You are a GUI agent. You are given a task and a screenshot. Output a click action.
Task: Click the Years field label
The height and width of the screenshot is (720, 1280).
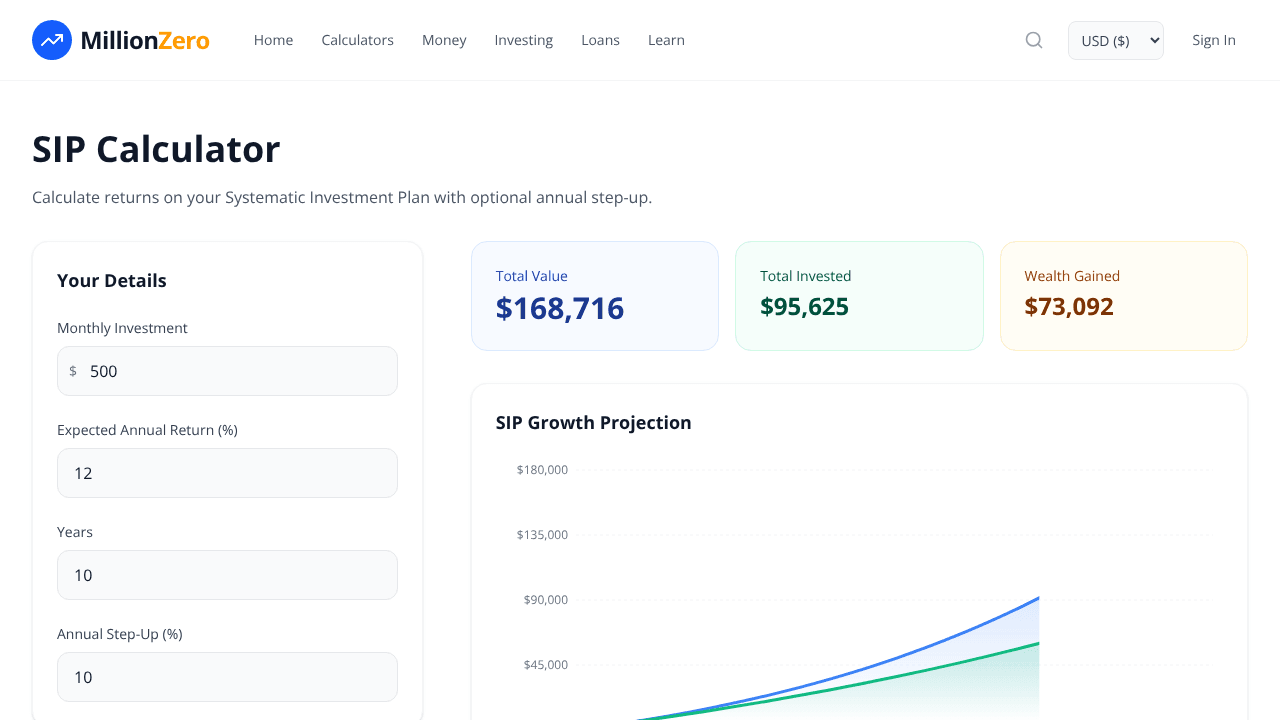coord(75,532)
